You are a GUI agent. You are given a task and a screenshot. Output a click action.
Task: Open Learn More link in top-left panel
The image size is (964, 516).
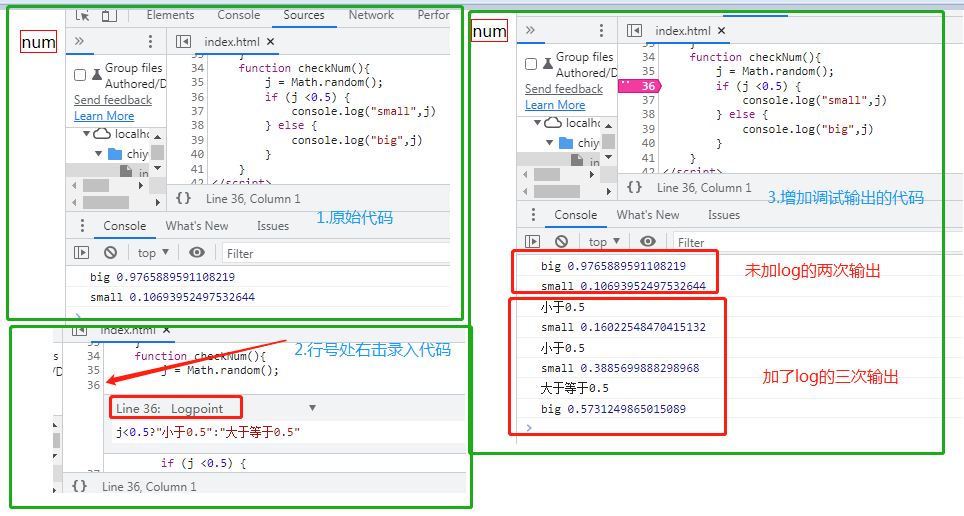pos(104,116)
